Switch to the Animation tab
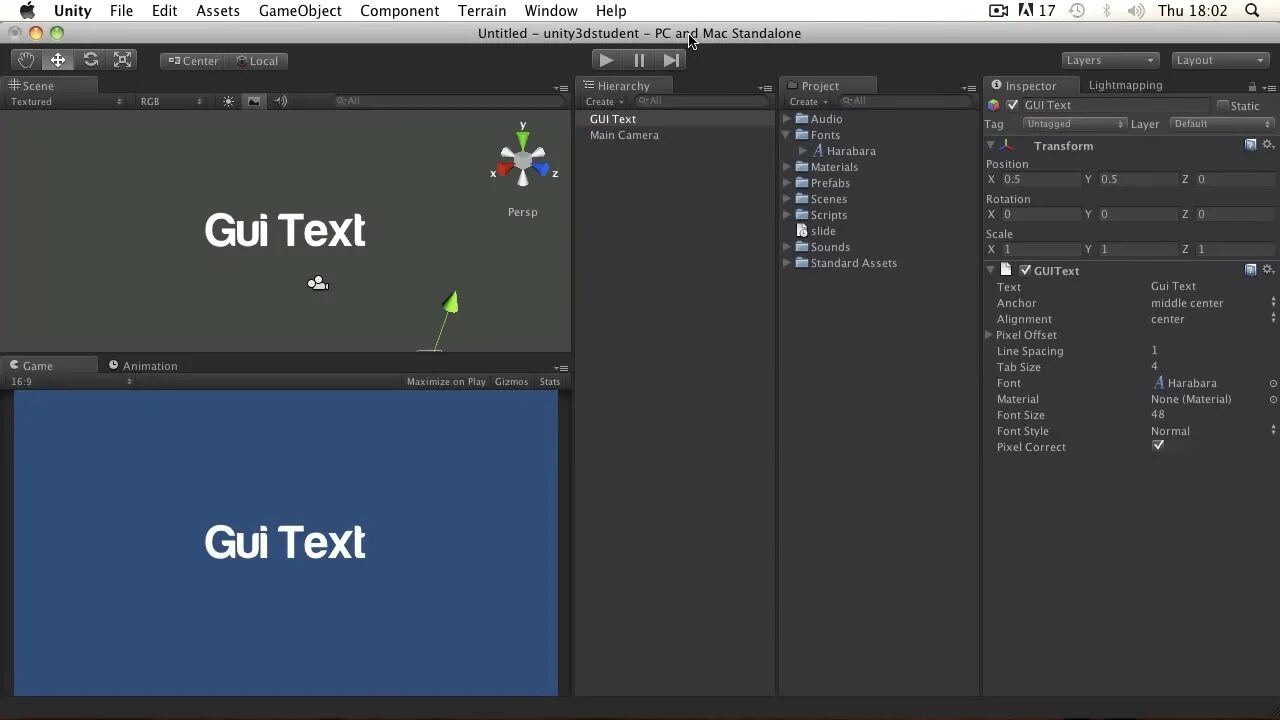The width and height of the screenshot is (1280, 720). pos(143,366)
